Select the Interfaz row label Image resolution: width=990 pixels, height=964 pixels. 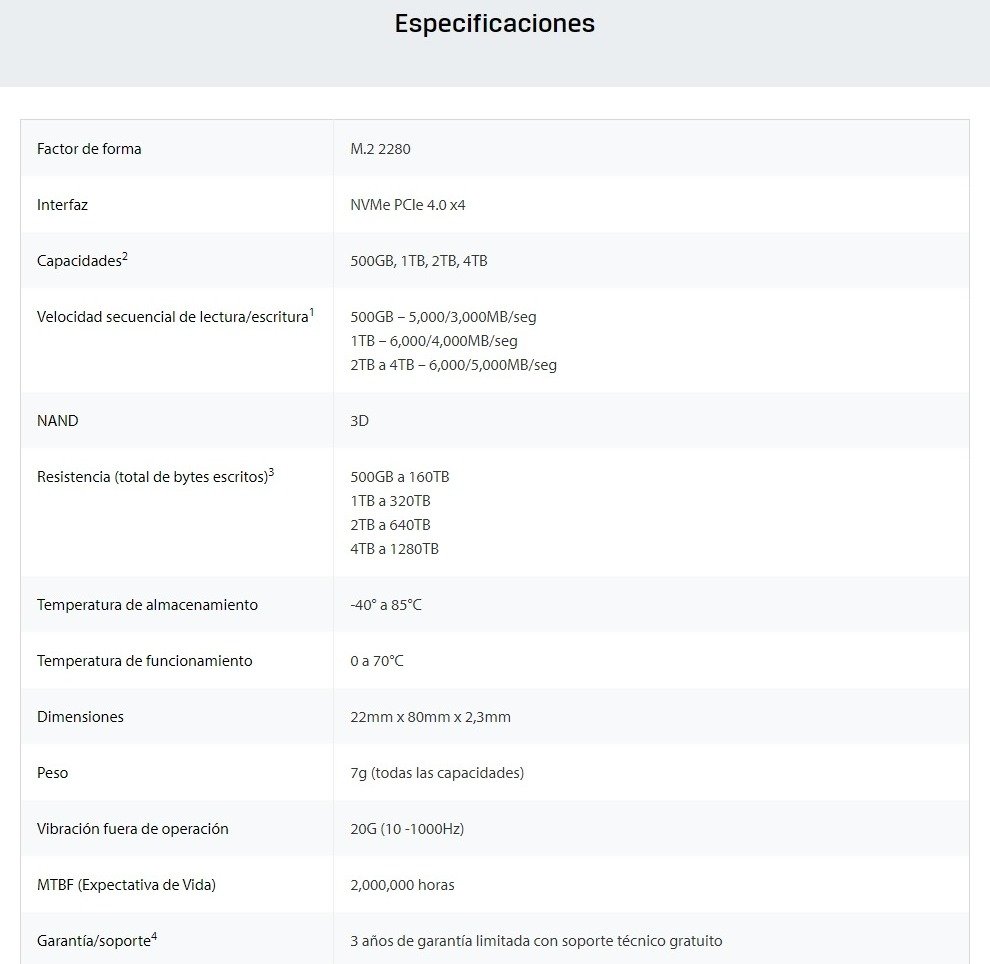click(x=62, y=205)
